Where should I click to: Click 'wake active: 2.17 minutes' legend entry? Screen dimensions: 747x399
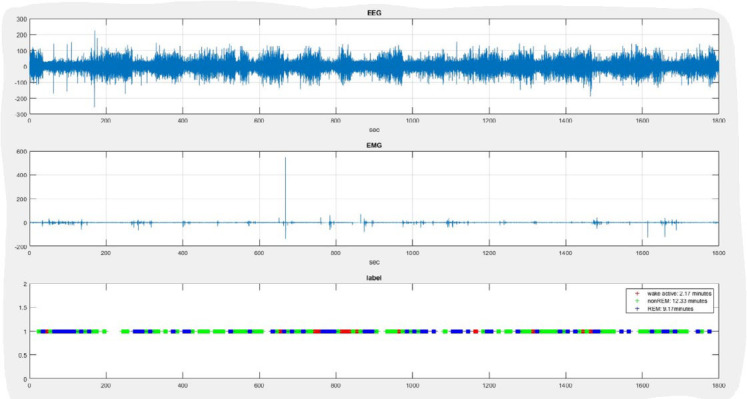coord(679,293)
